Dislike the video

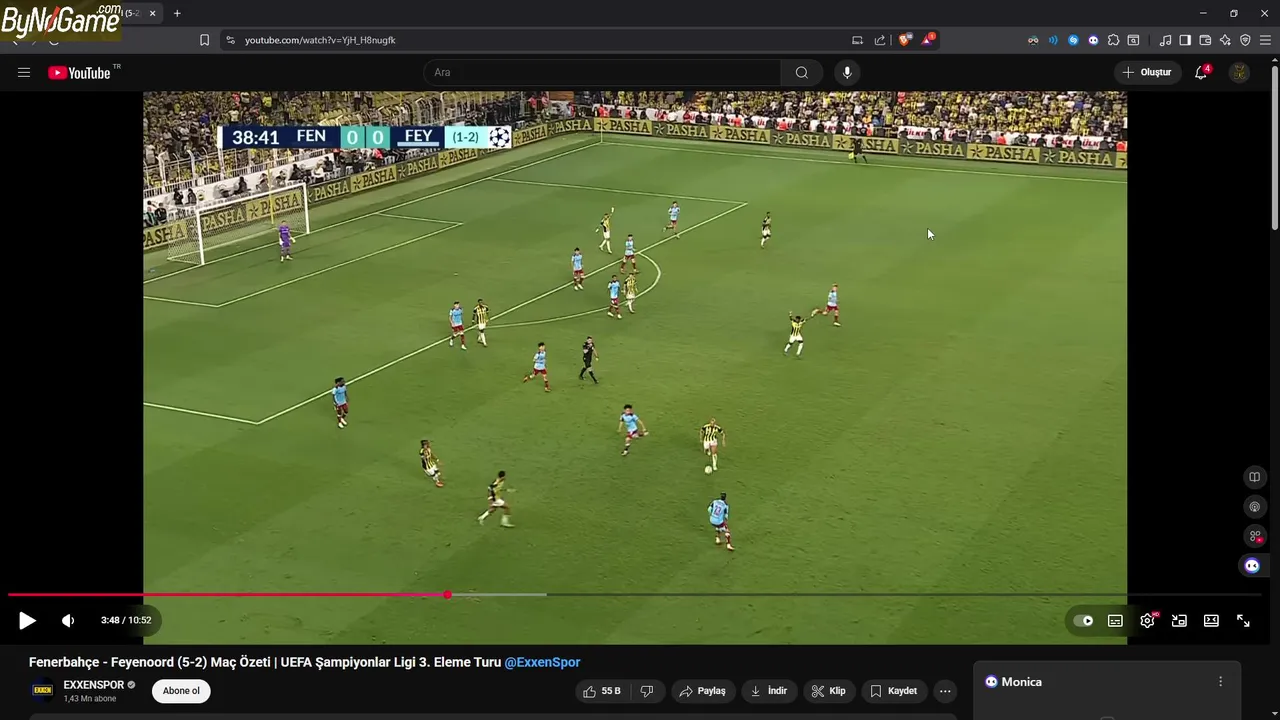pyautogui.click(x=647, y=691)
